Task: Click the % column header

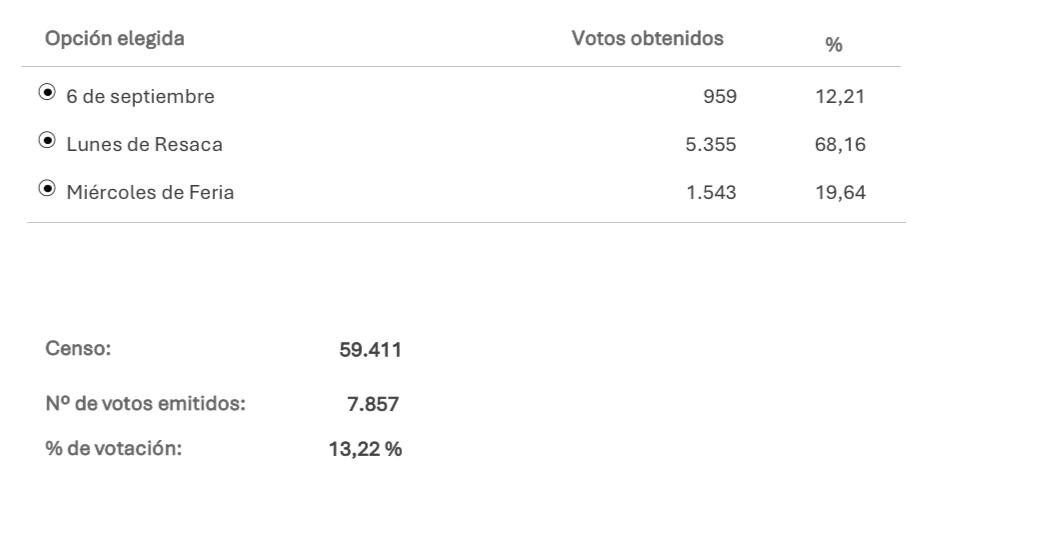Action: pyautogui.click(x=834, y=44)
